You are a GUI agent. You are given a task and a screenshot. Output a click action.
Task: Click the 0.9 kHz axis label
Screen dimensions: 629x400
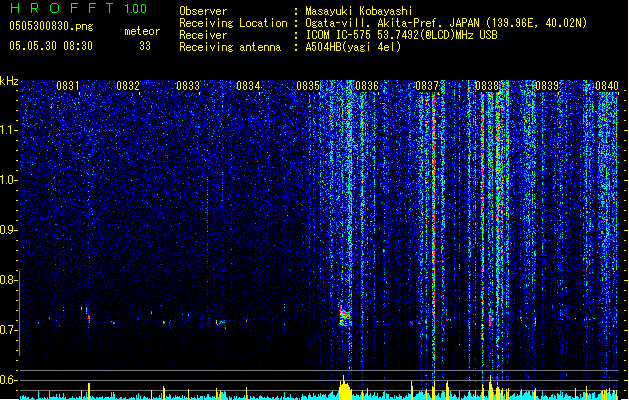coord(9,230)
